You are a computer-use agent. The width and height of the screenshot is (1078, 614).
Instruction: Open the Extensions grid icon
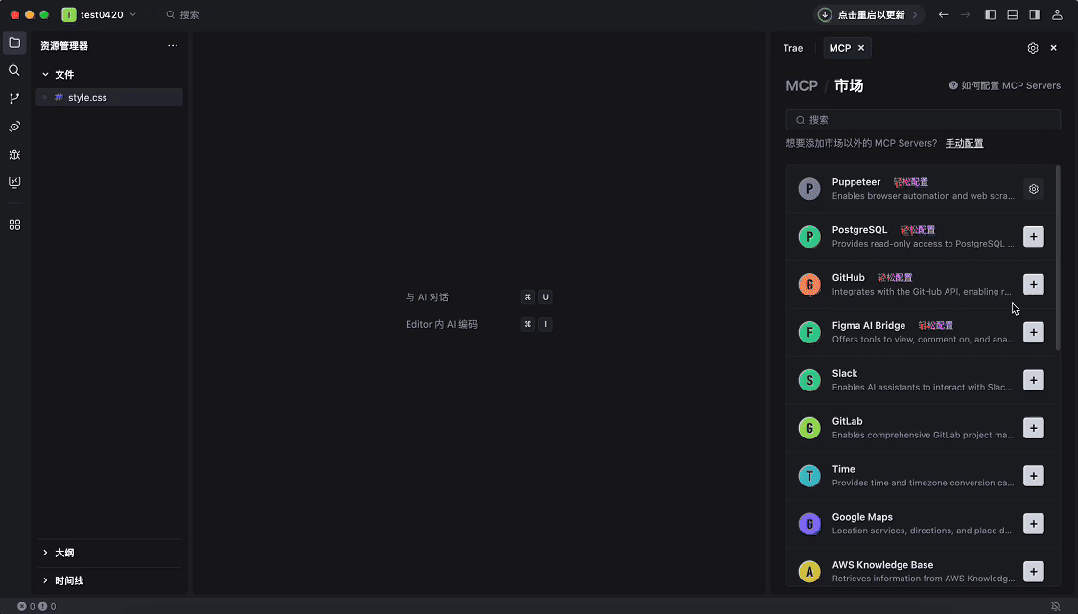pyautogui.click(x=14, y=225)
